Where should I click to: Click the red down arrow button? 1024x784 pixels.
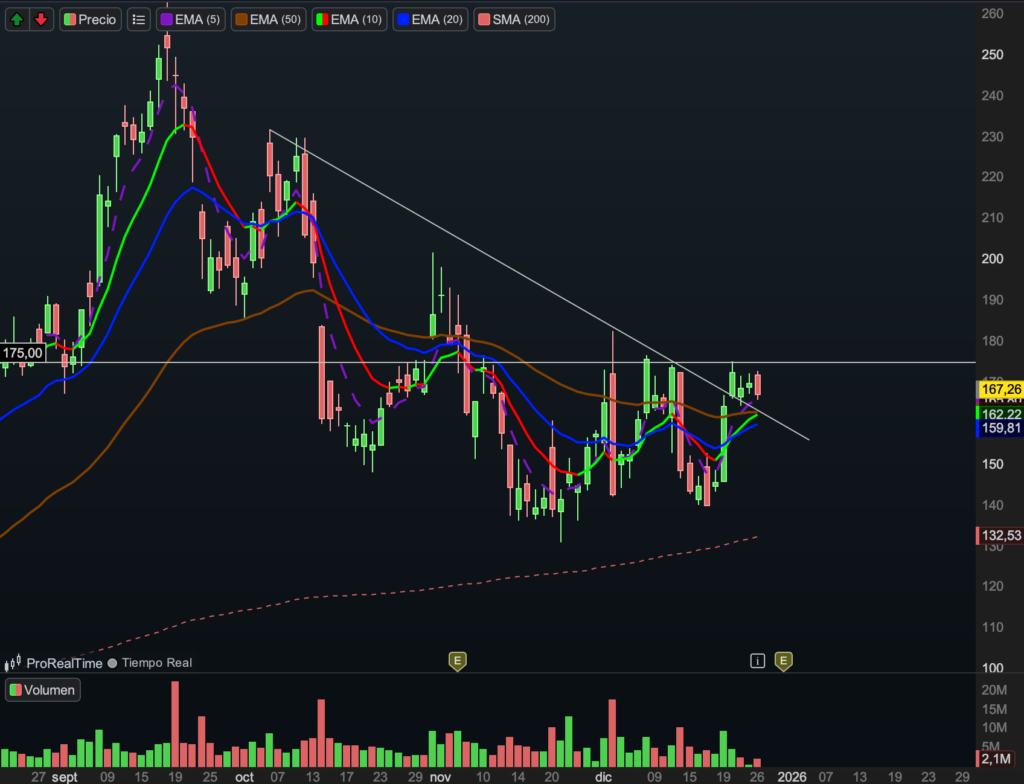point(41,19)
